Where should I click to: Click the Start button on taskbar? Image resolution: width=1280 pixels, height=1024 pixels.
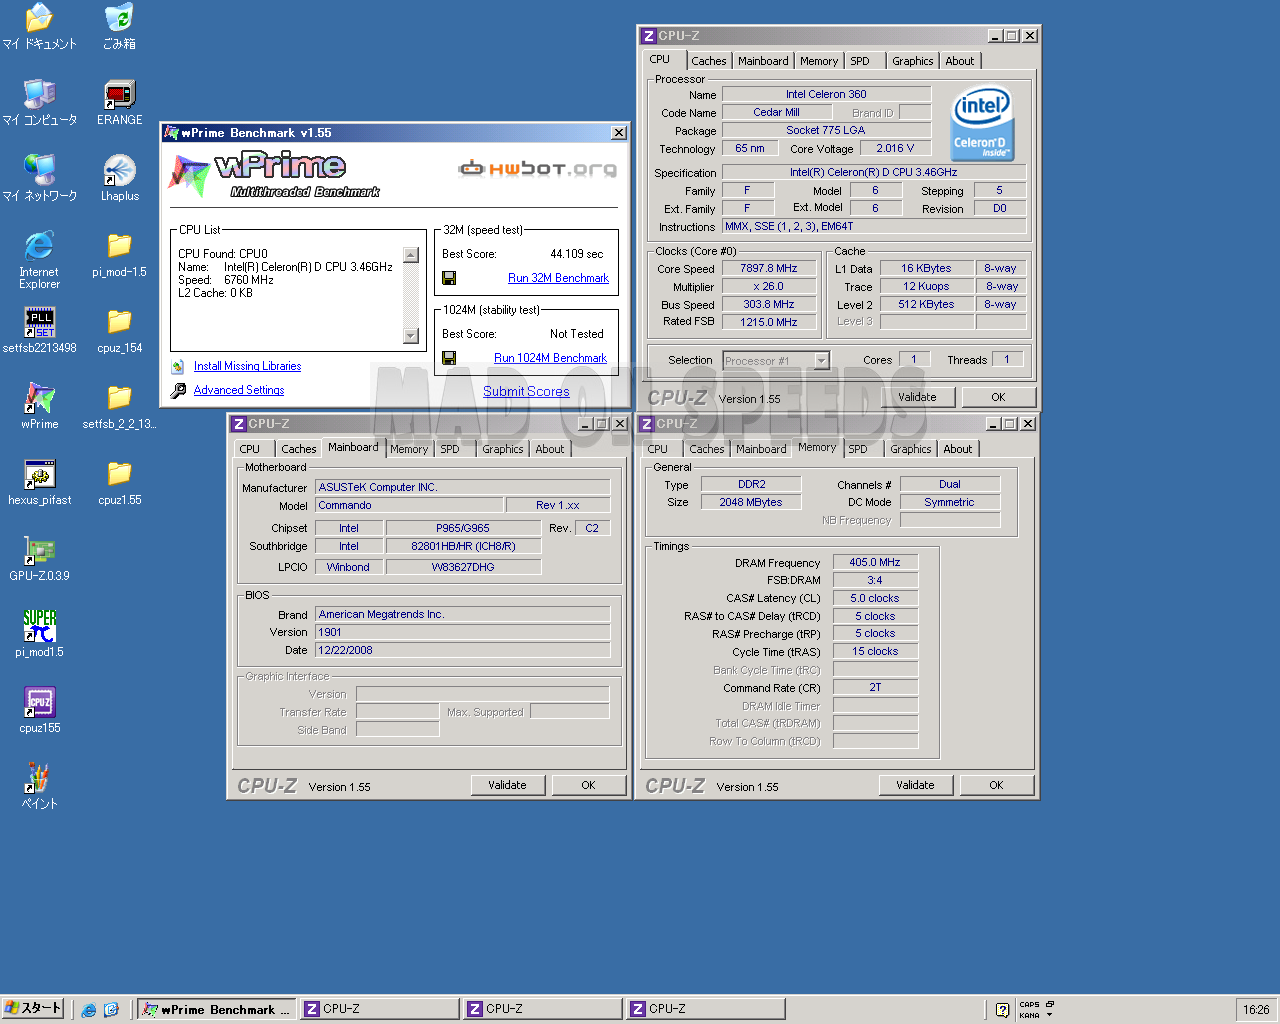(33, 1008)
